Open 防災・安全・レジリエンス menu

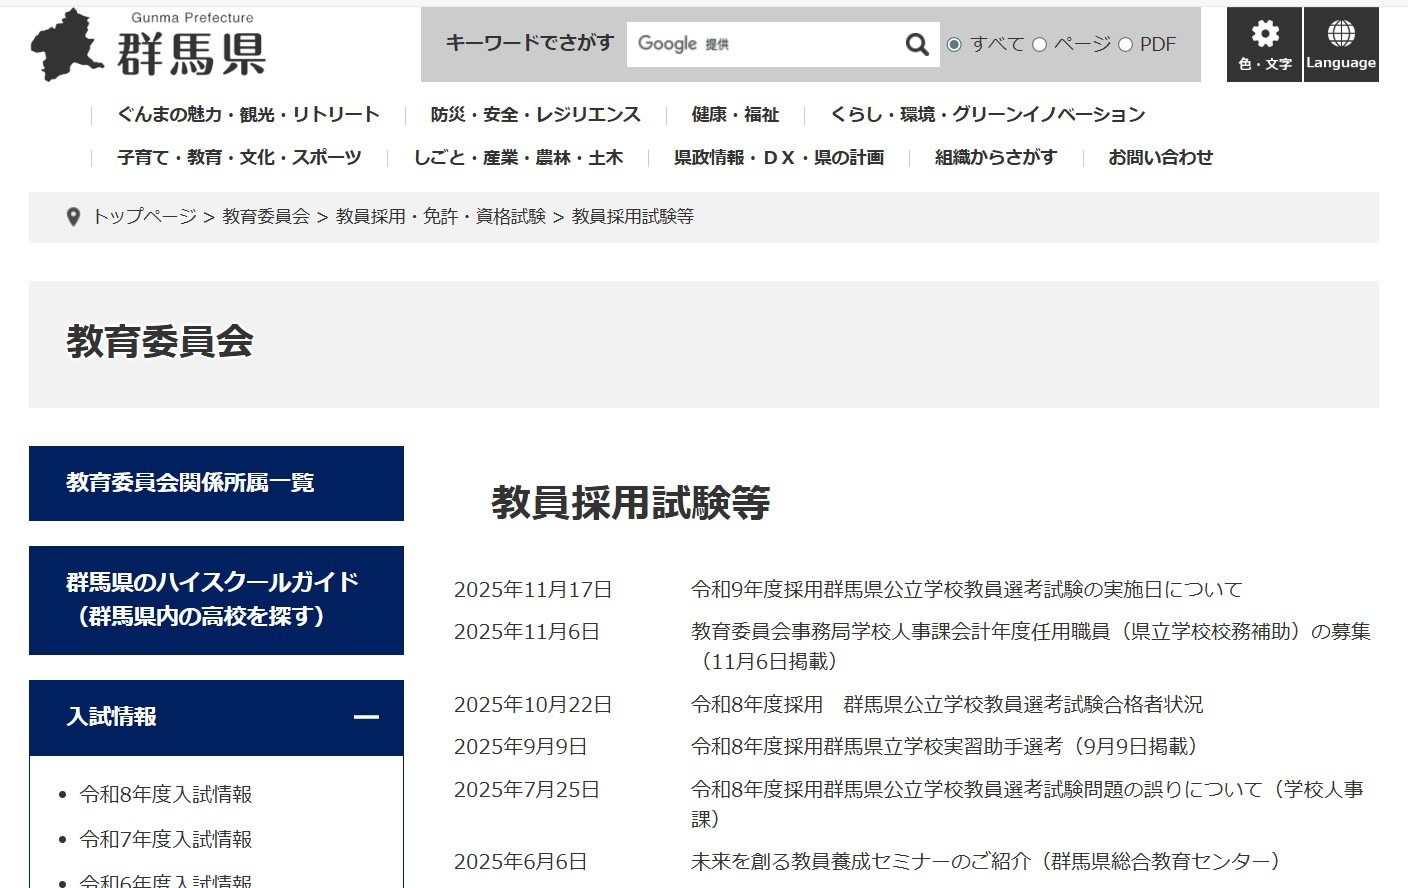click(536, 115)
